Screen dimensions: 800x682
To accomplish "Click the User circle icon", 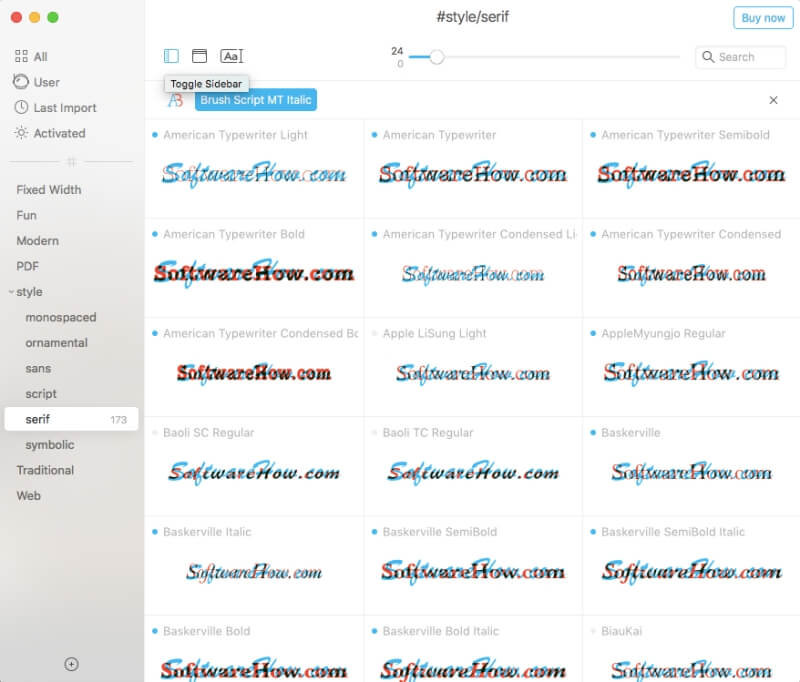I will pos(21,82).
